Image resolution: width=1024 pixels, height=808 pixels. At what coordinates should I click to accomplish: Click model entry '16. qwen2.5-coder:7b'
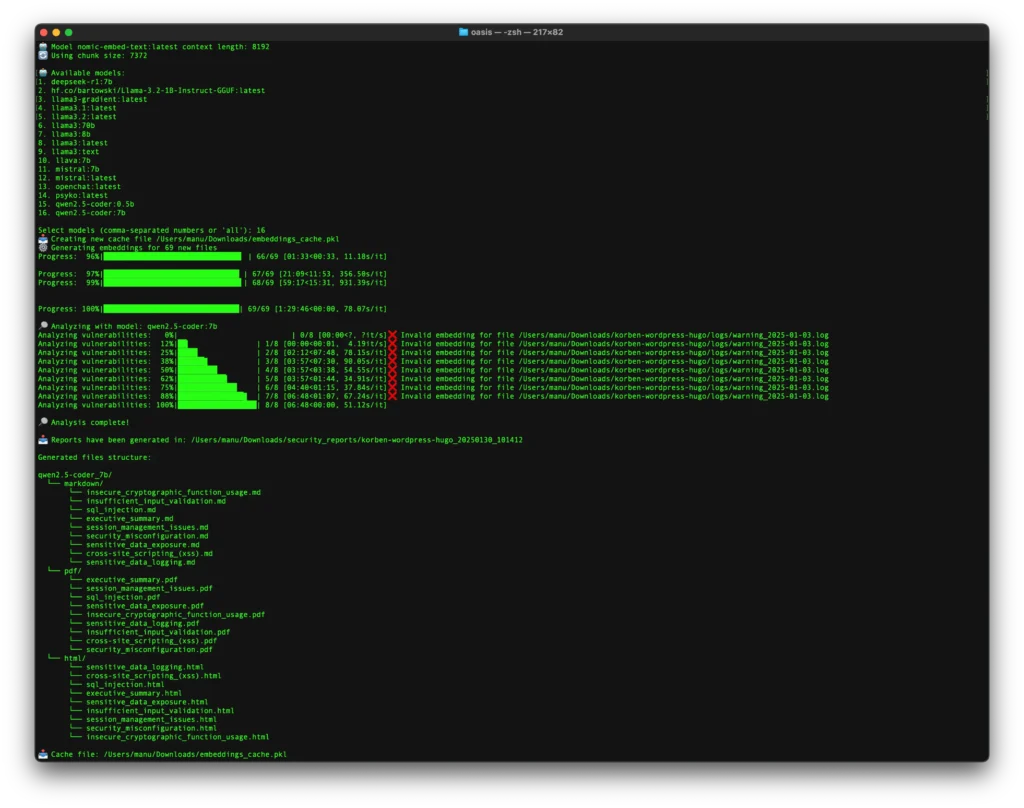[x=82, y=212]
